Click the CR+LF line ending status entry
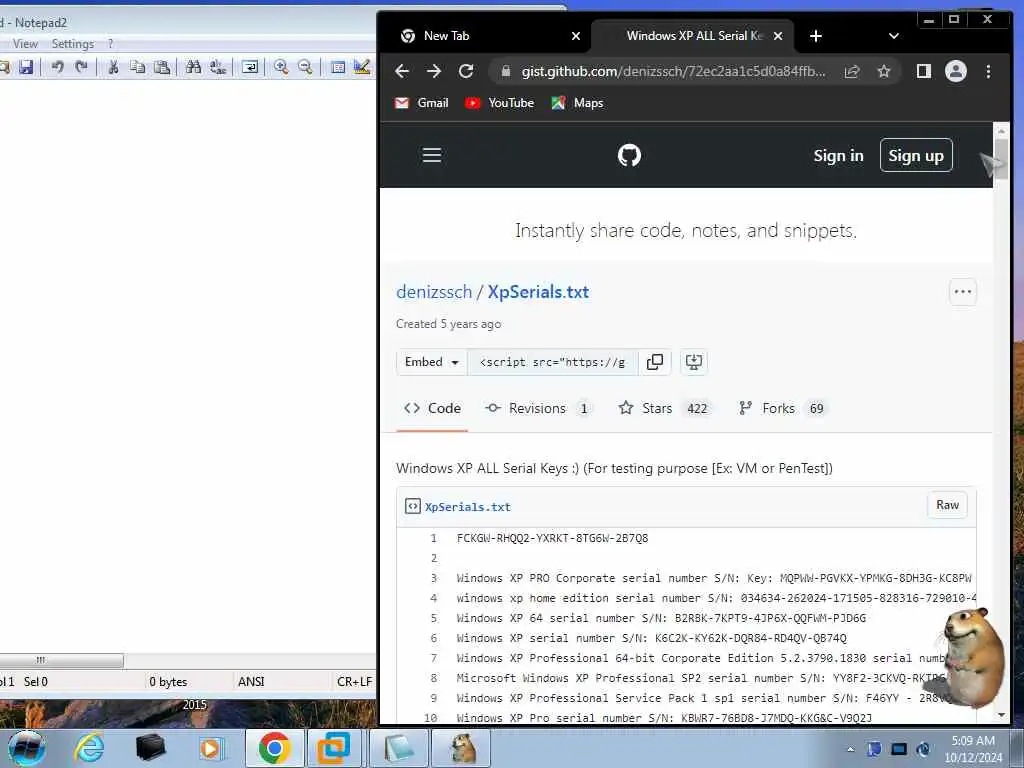1024x768 pixels. coord(354,681)
